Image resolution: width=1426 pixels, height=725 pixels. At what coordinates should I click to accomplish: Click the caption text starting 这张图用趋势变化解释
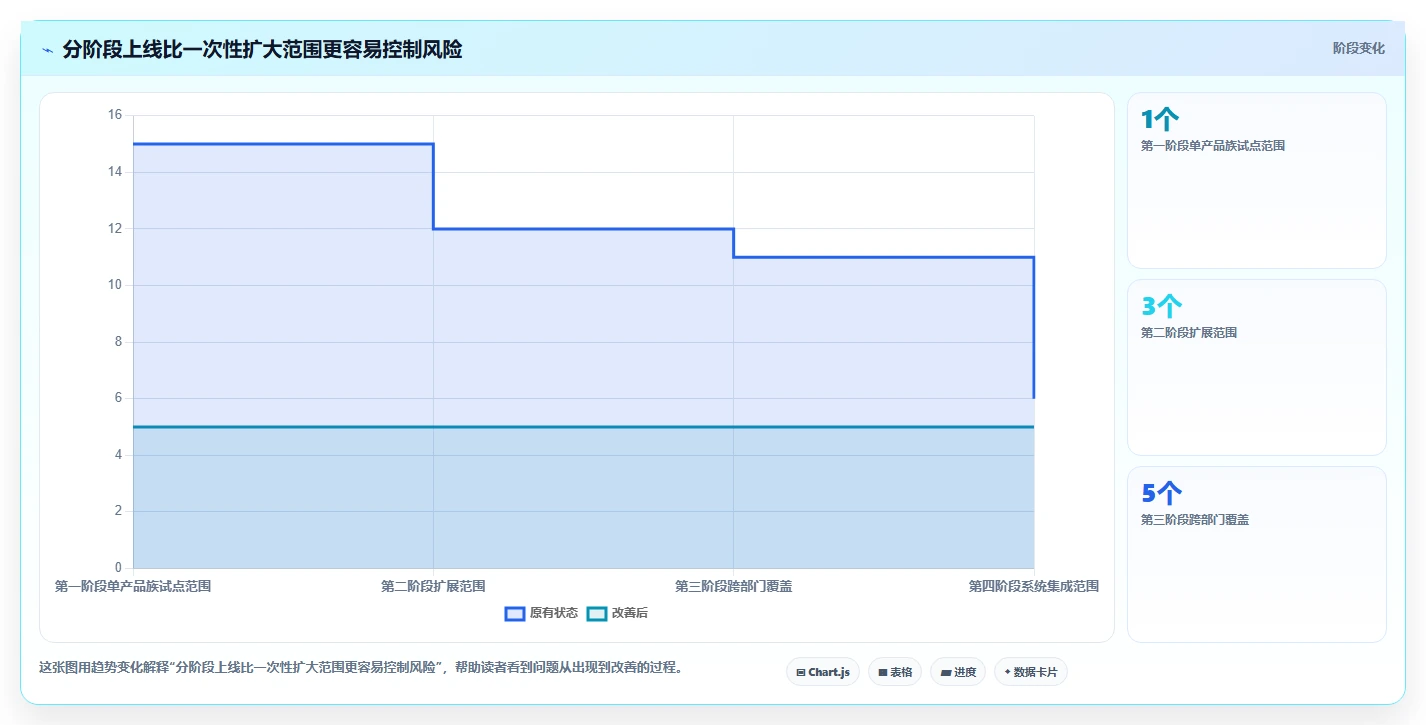tap(363, 667)
